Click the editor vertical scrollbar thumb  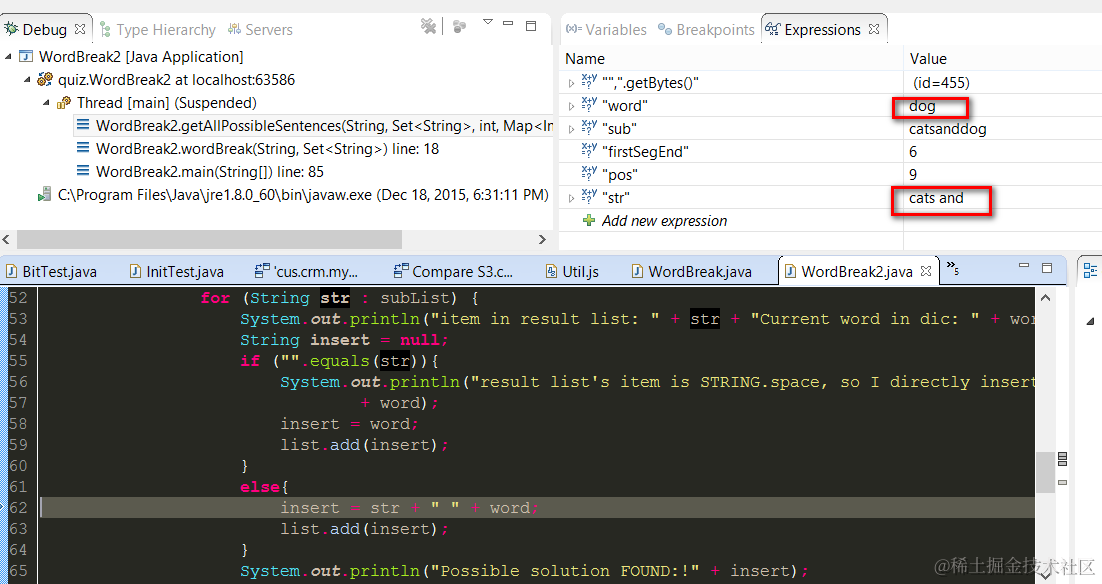click(1045, 471)
